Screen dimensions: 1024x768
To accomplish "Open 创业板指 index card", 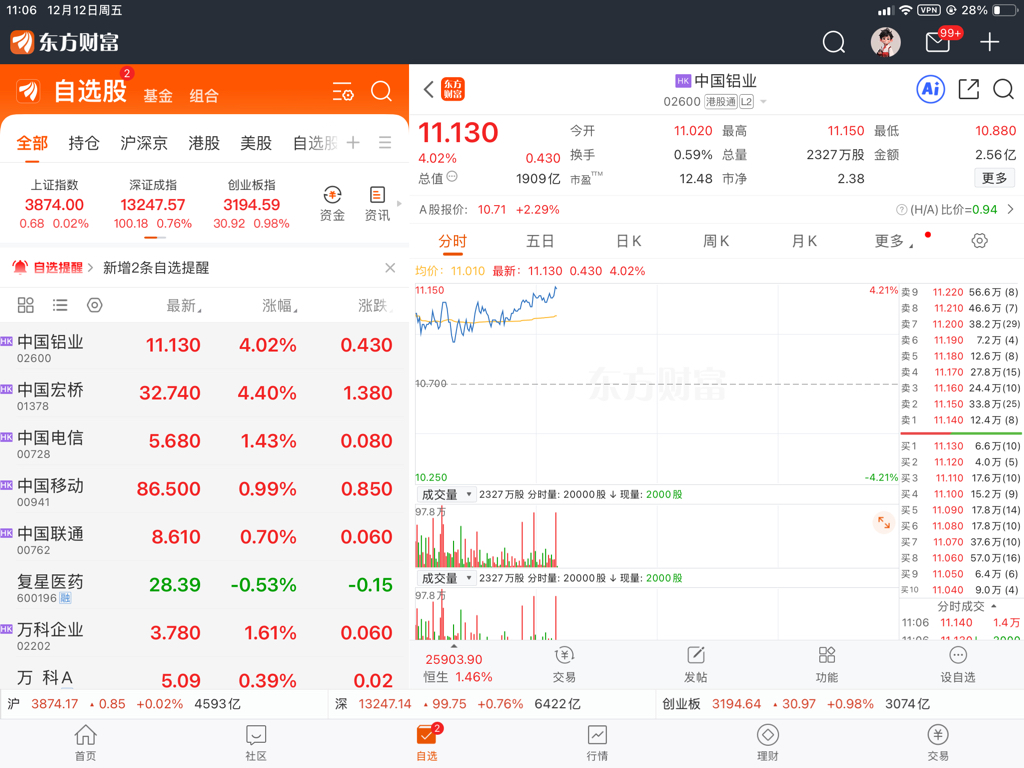I will point(251,204).
